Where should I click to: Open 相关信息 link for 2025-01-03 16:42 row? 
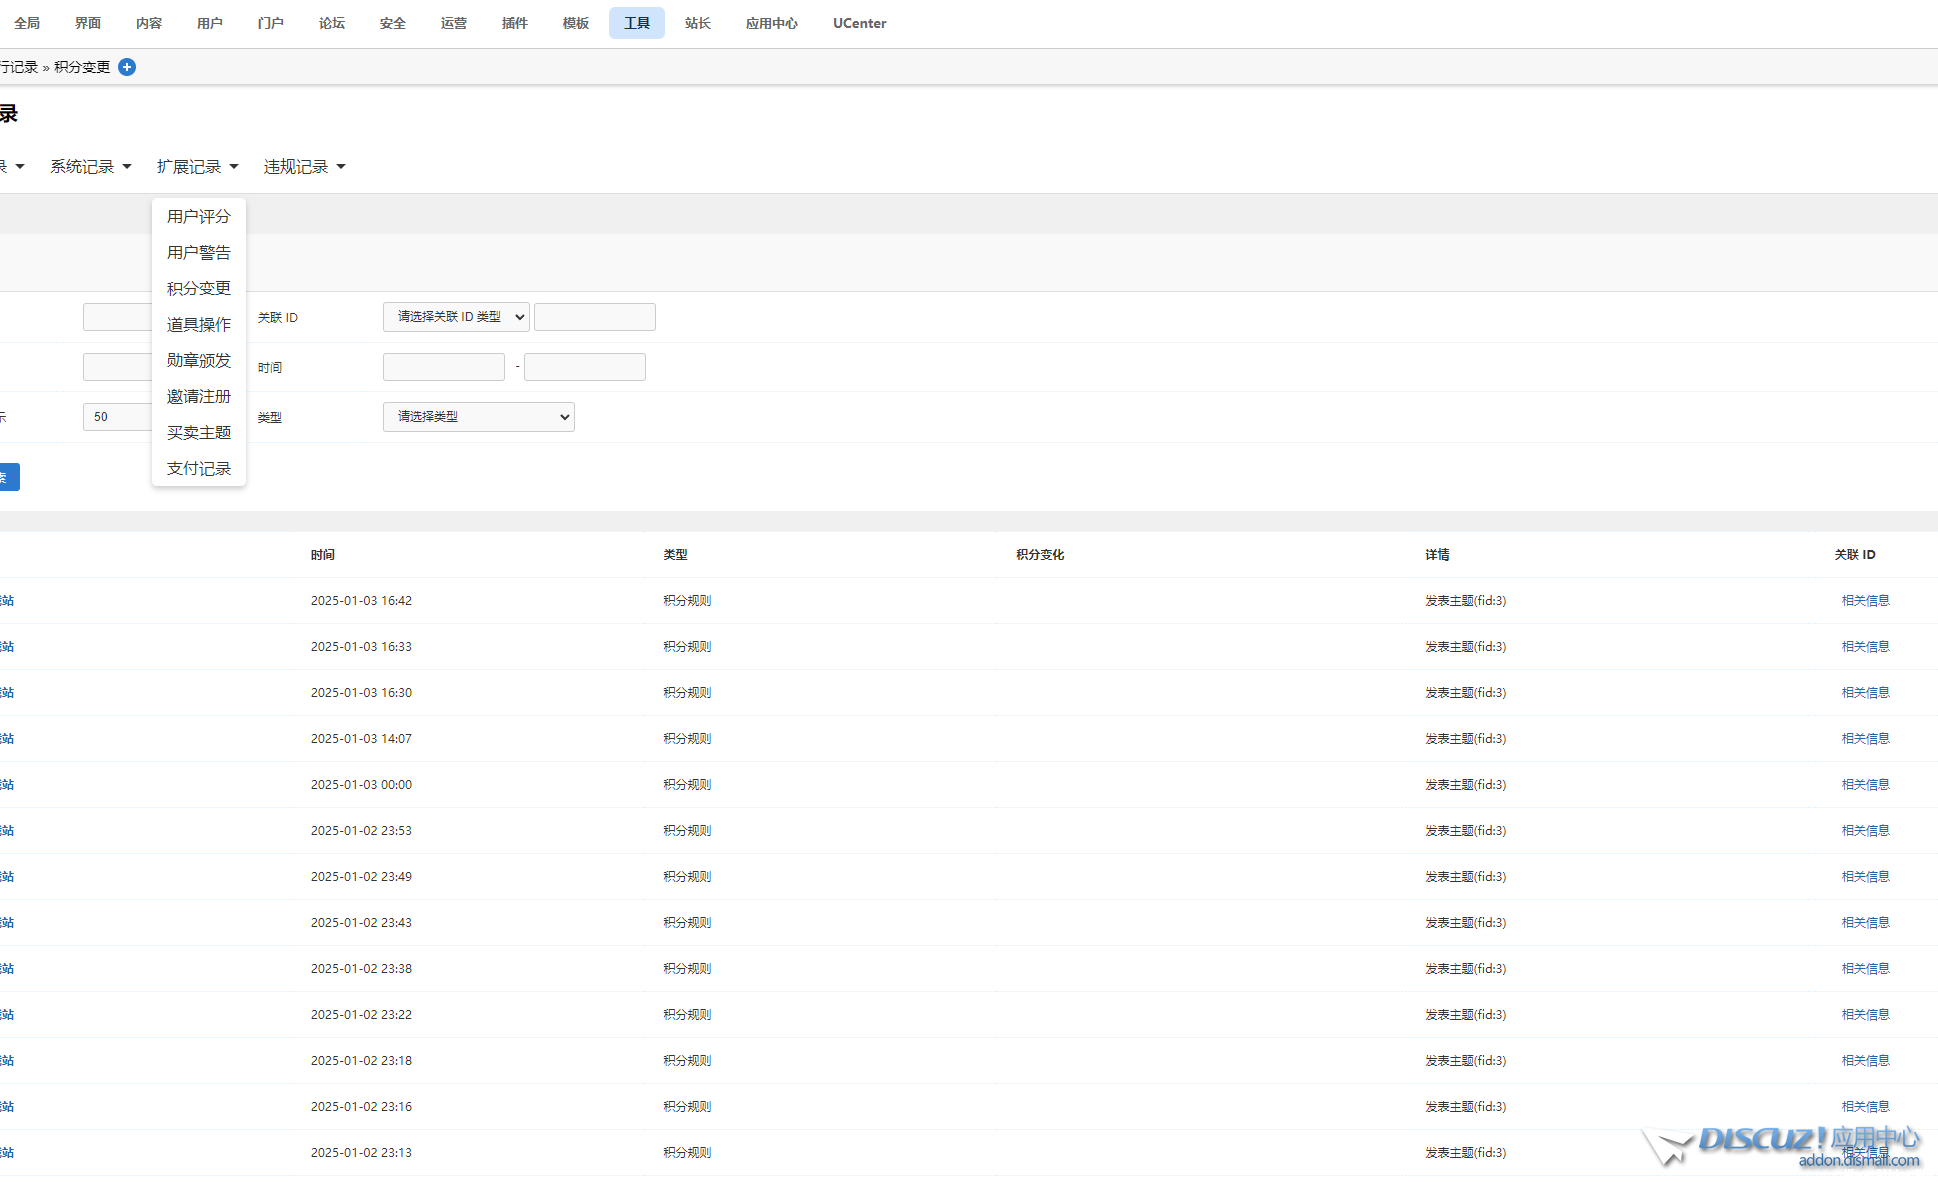(x=1865, y=601)
